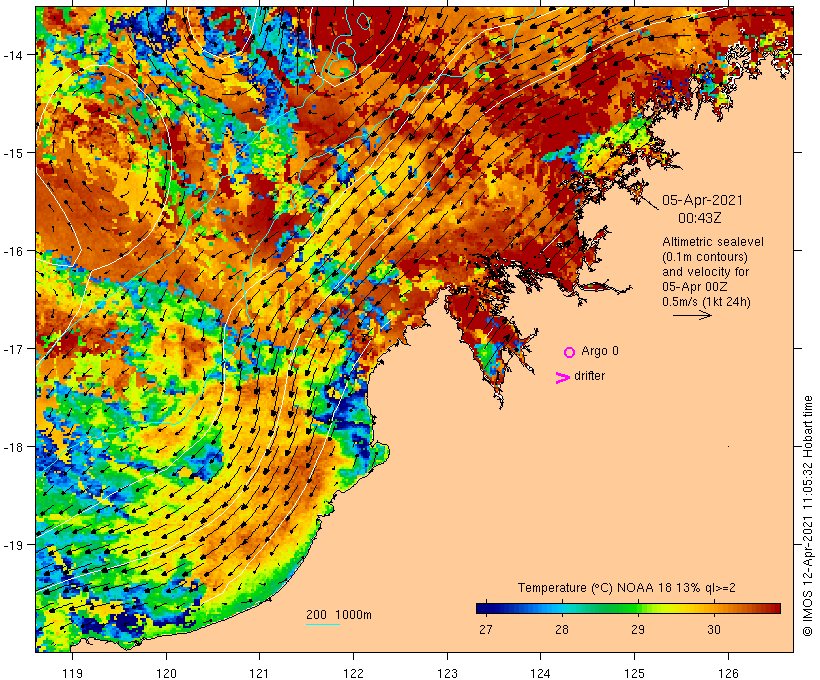
Task: Click the '0.5m/s (1kt 24h)' label
Action: pos(706,302)
